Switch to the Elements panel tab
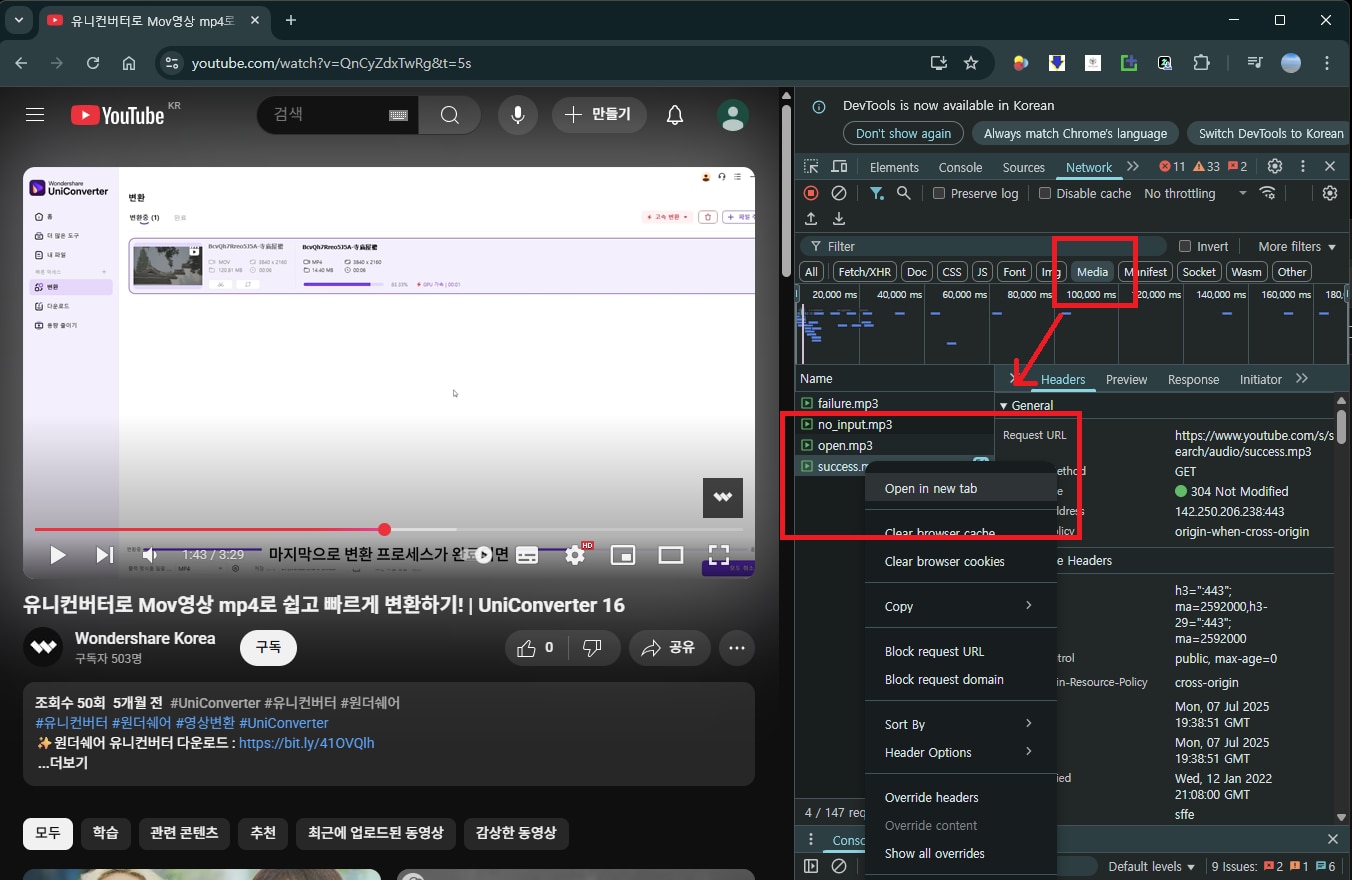 894,167
